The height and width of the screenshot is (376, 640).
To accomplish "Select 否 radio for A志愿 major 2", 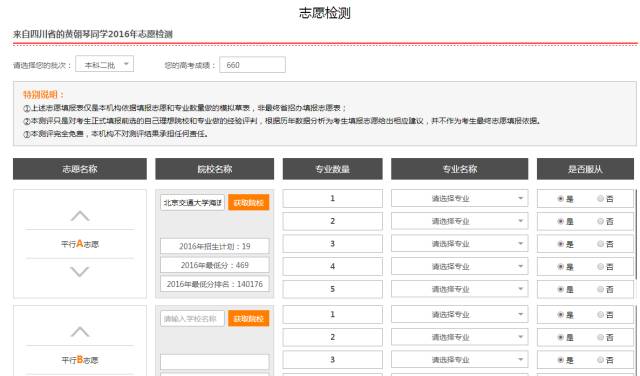I will point(600,221).
